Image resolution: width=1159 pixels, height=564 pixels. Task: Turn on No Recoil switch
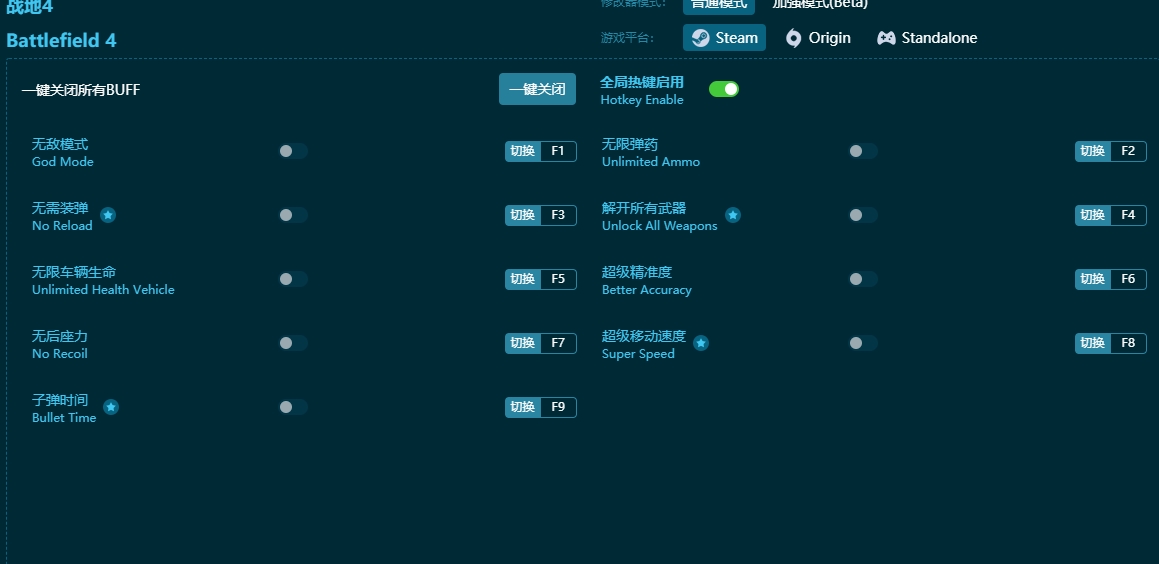tap(293, 343)
